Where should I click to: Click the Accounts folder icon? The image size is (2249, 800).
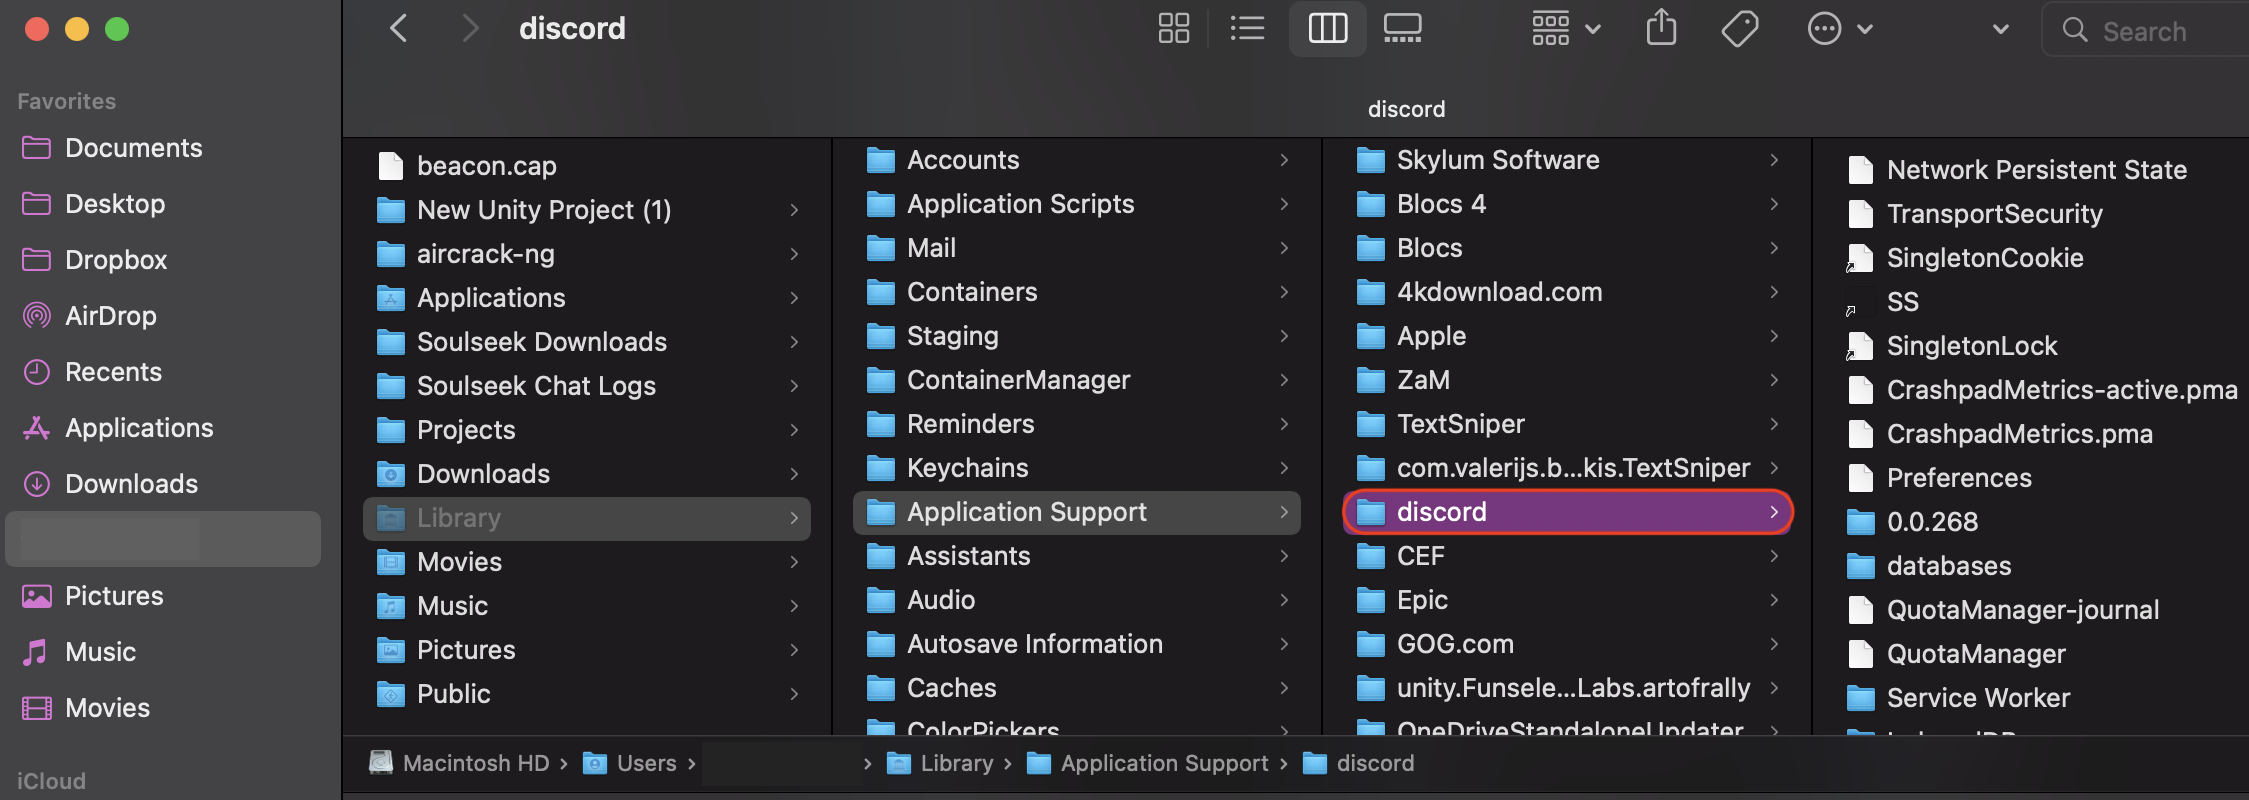[x=880, y=160]
